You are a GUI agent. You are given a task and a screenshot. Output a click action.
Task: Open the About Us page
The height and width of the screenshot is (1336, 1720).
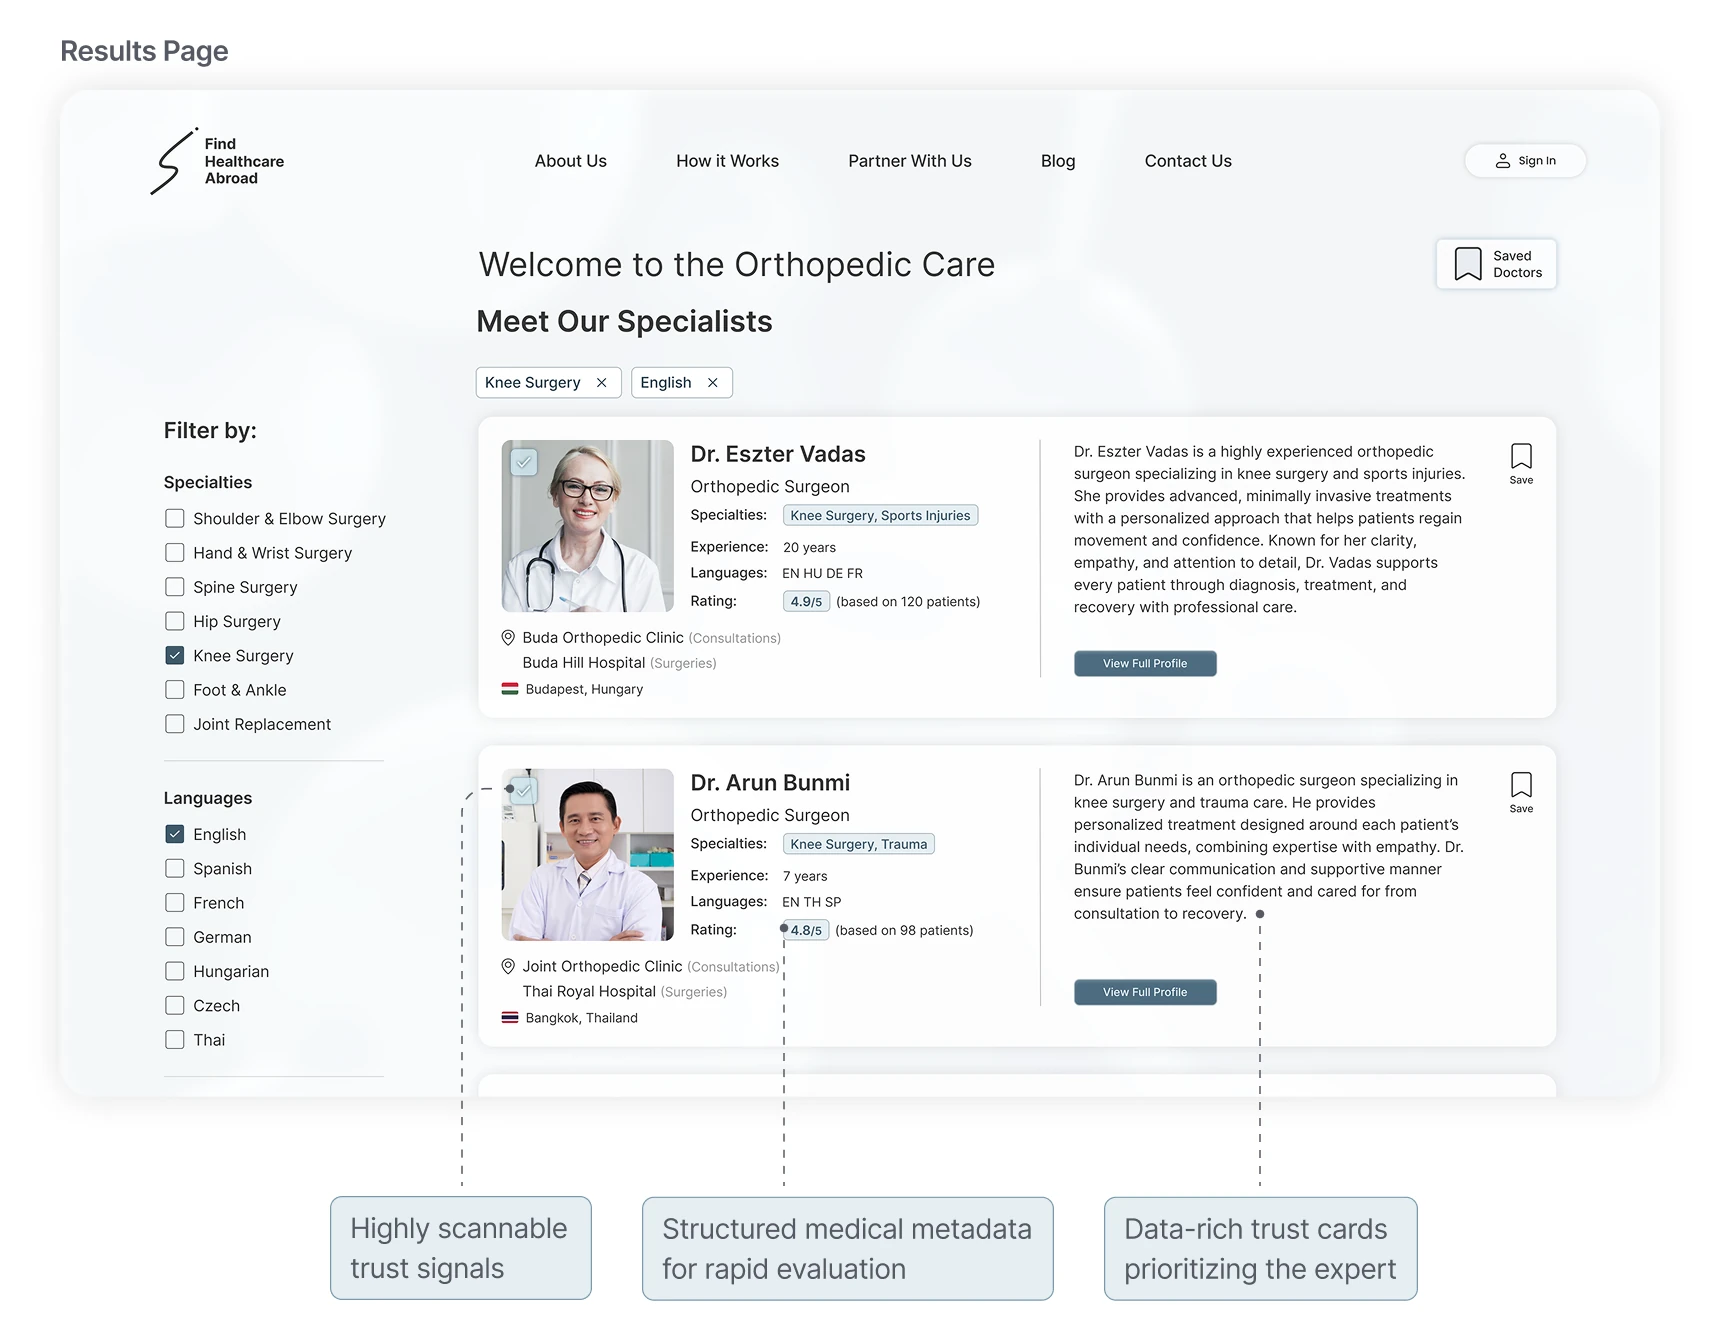pos(571,161)
